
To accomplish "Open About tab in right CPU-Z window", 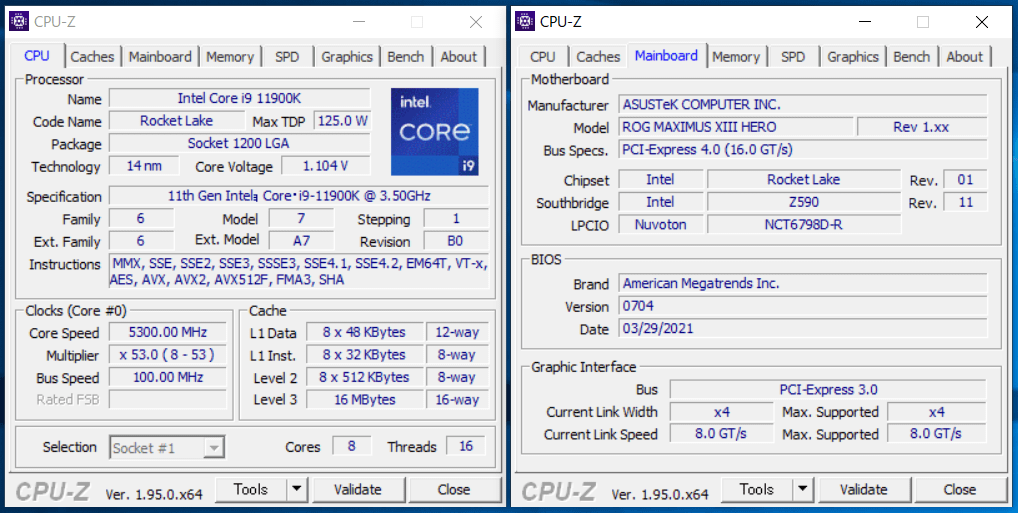I will click(964, 56).
